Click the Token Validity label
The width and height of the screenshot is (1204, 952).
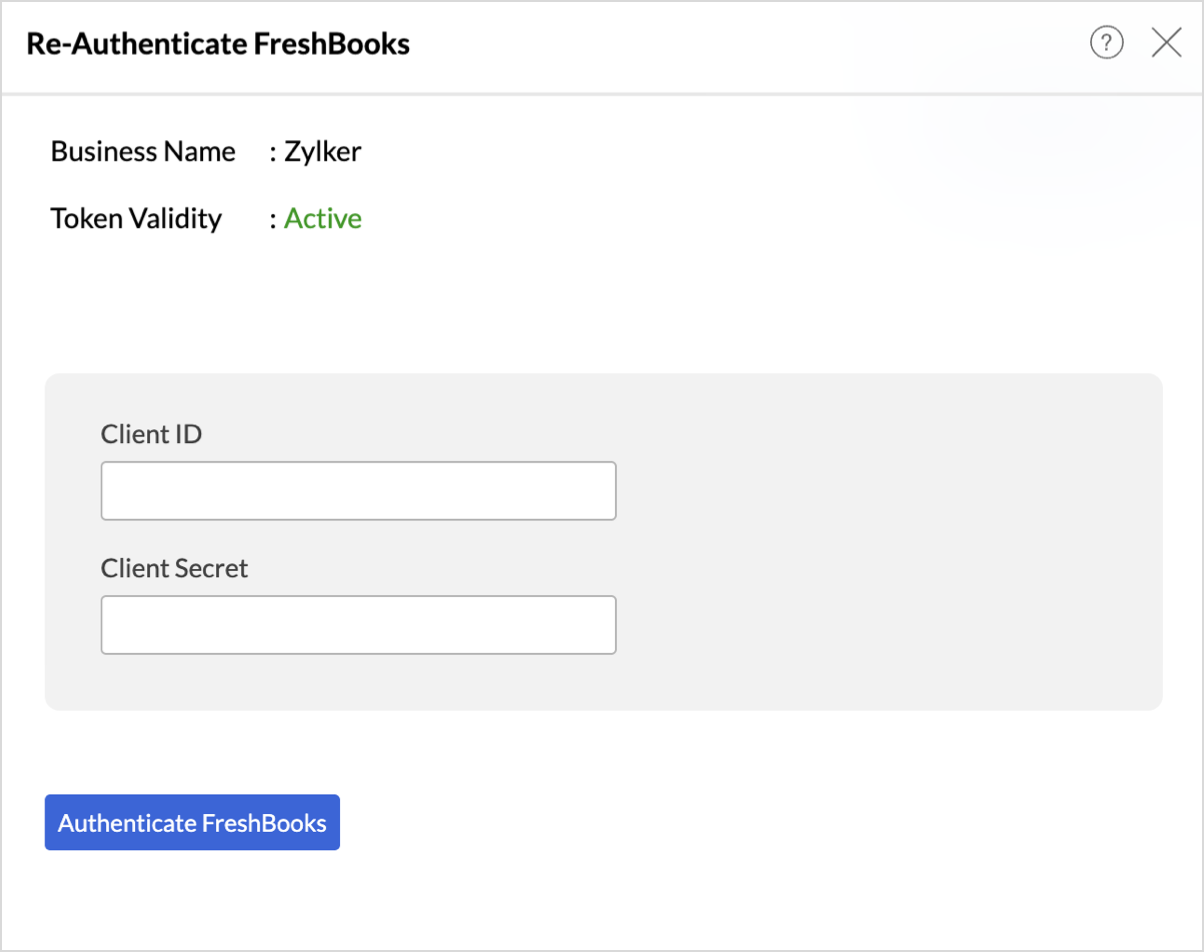[x=136, y=219]
